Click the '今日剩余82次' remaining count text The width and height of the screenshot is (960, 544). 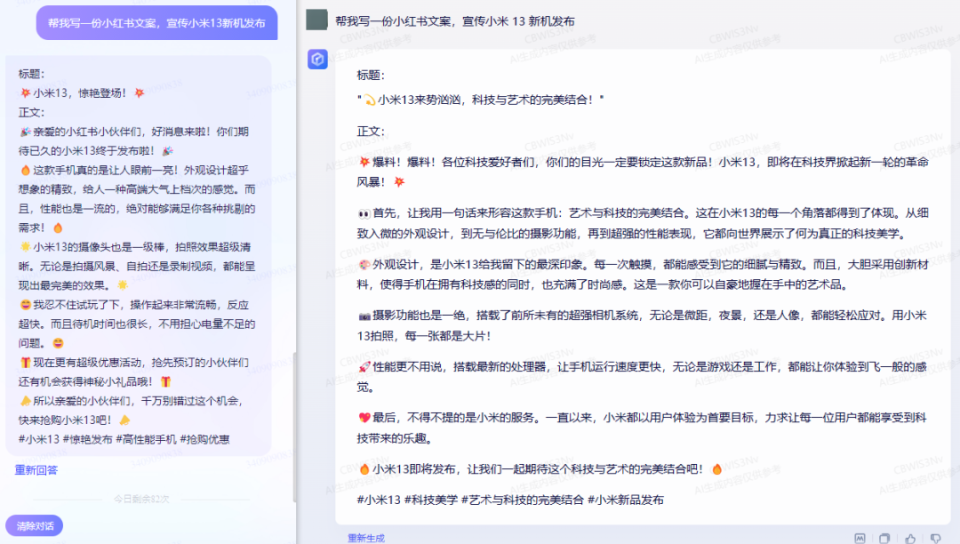tap(141, 499)
